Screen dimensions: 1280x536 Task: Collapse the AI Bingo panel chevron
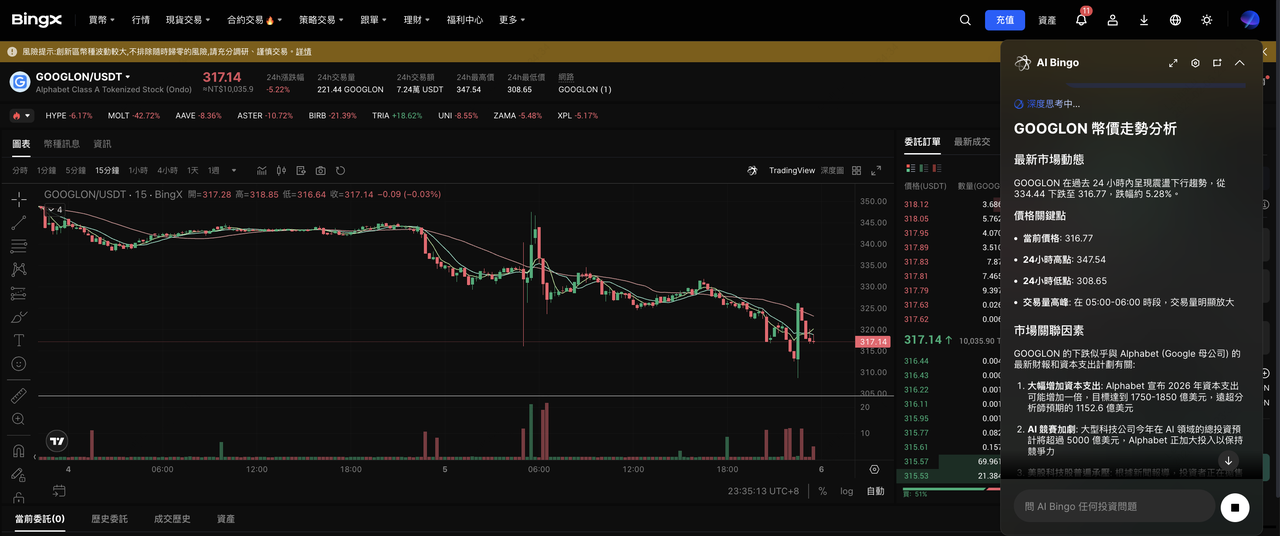1239,63
